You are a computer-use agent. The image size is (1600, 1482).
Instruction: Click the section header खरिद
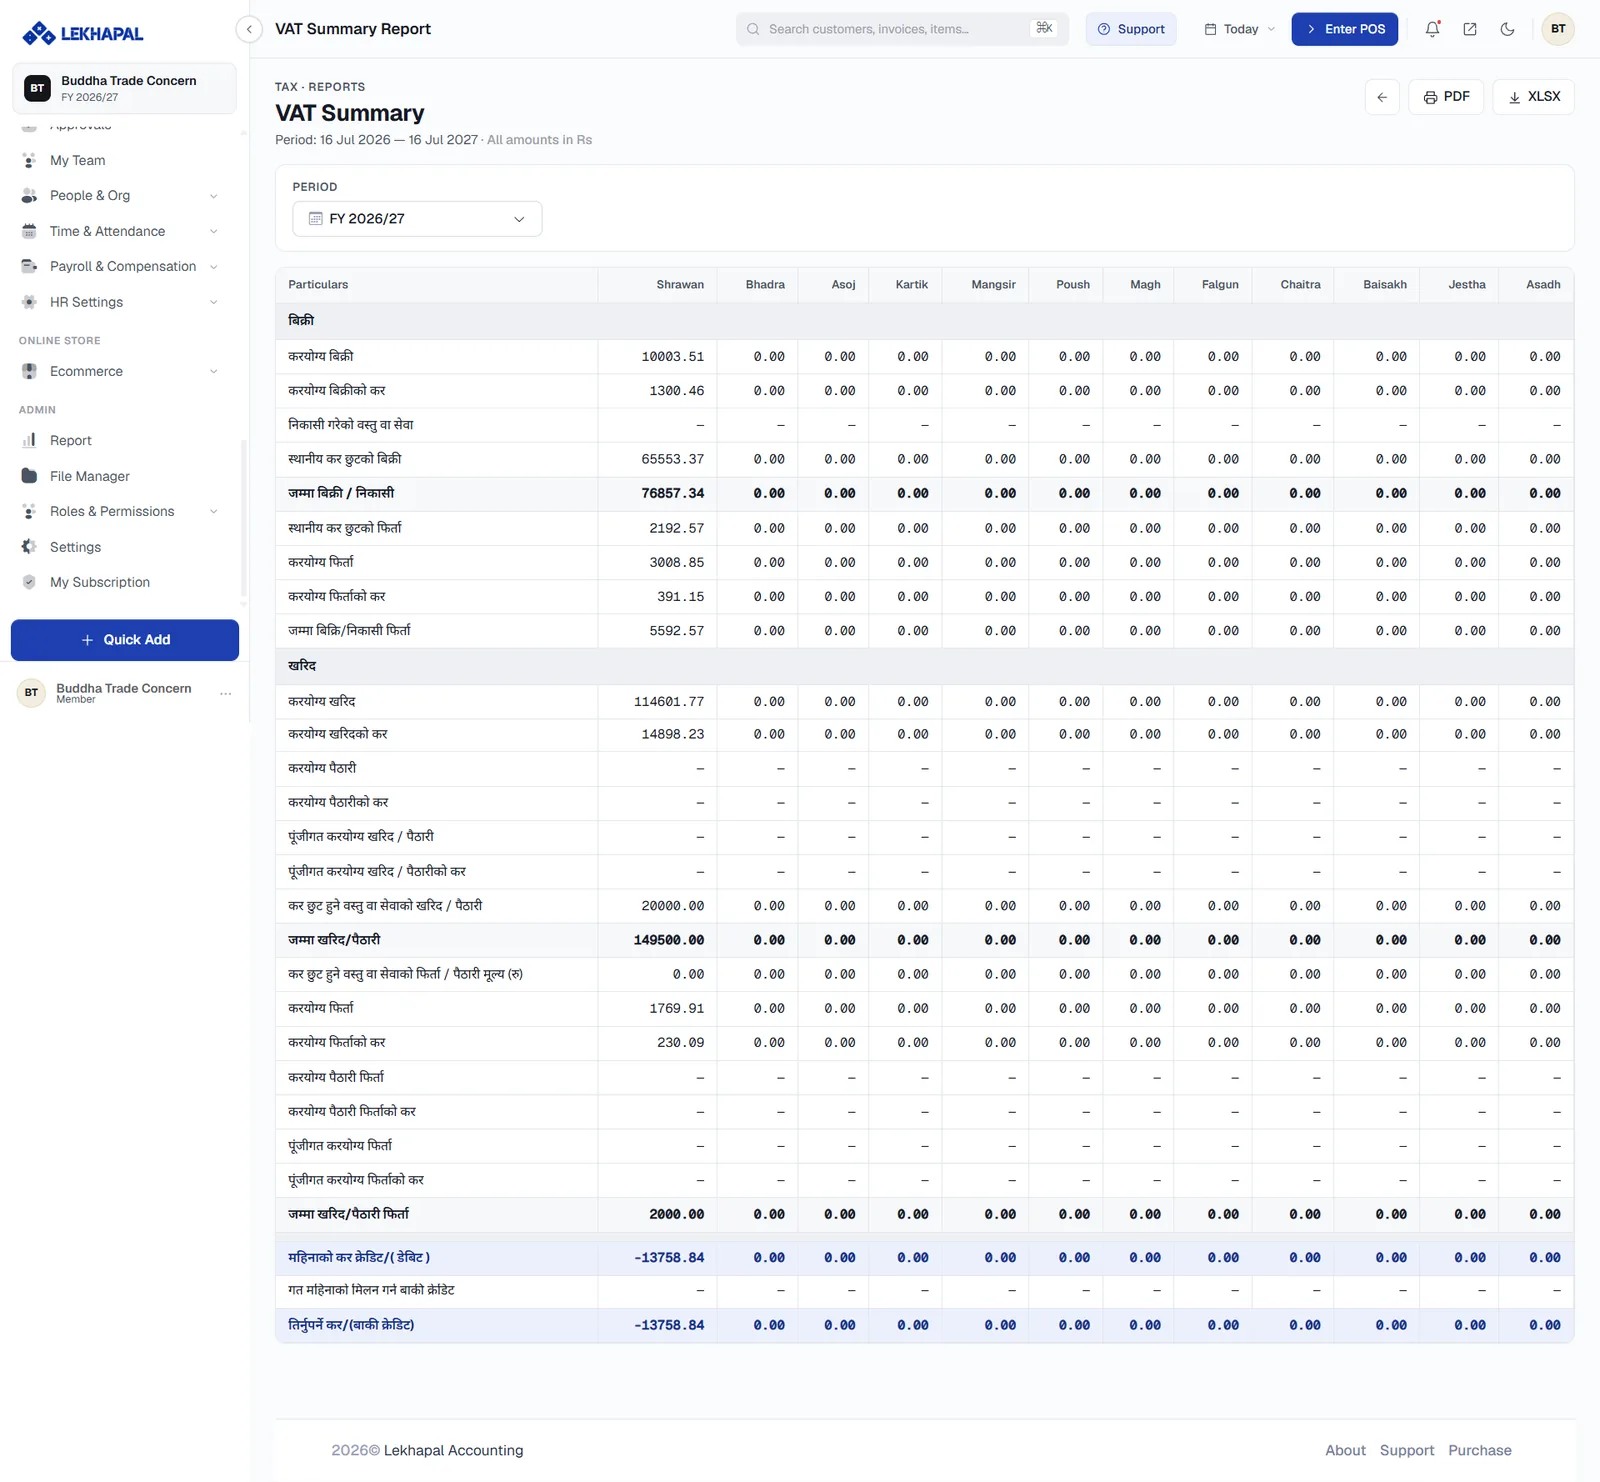point(302,666)
